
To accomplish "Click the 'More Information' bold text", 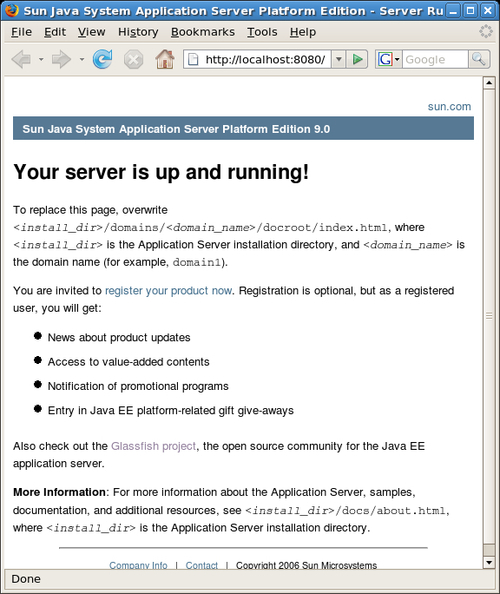I will point(59,492).
